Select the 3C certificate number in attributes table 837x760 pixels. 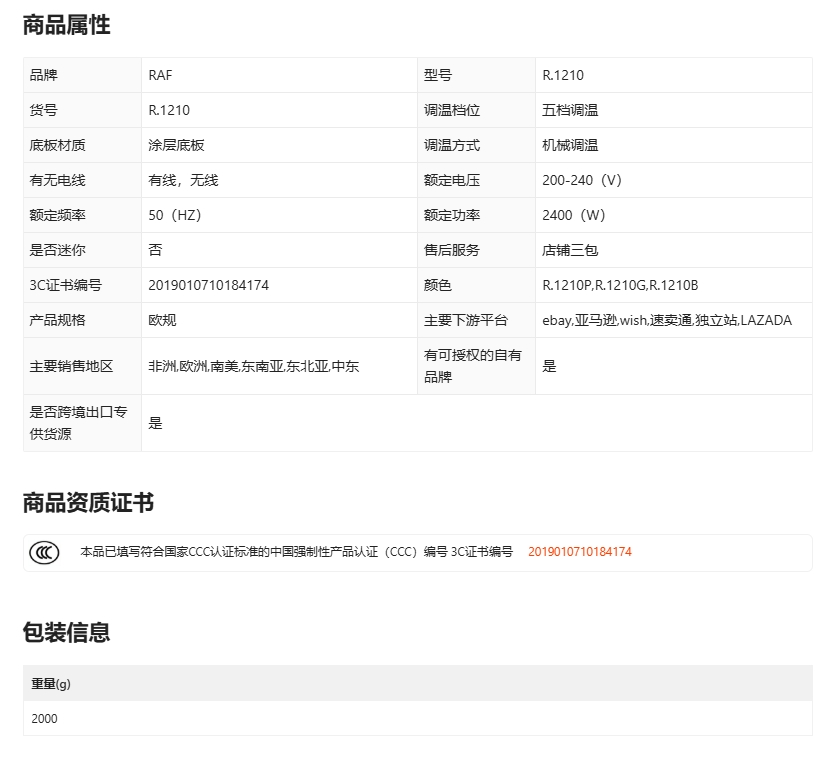tap(208, 285)
